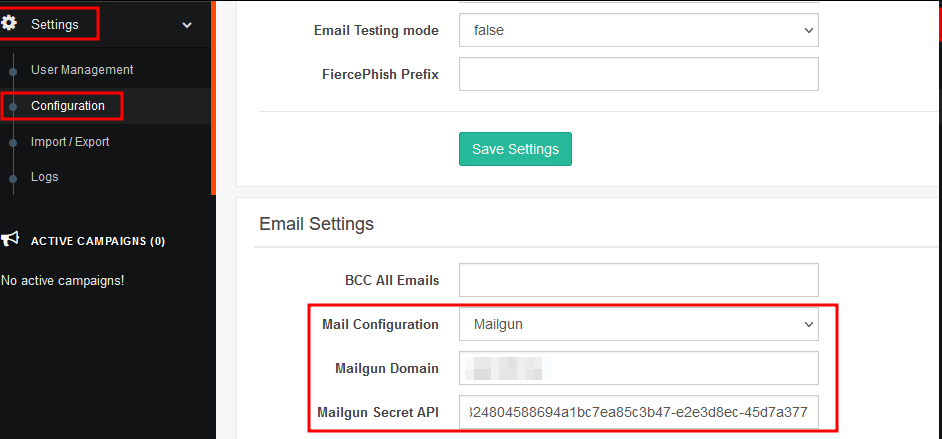Expand the Mail Configuration dropdown

point(638,325)
